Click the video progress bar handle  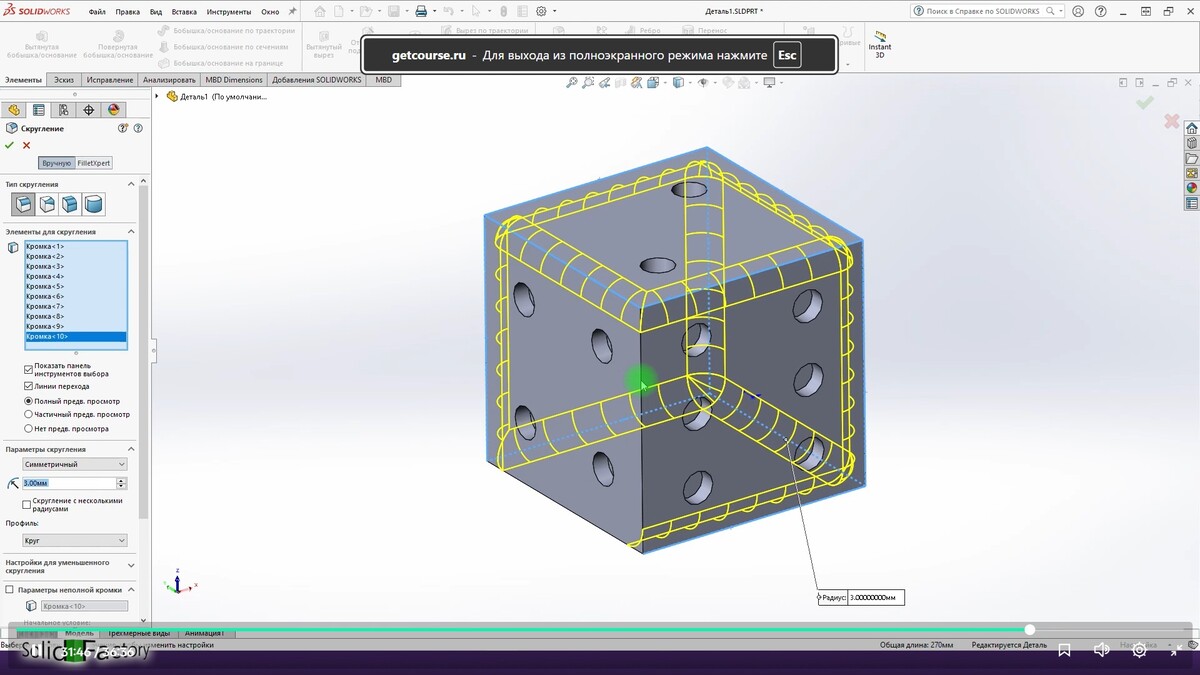[1029, 629]
